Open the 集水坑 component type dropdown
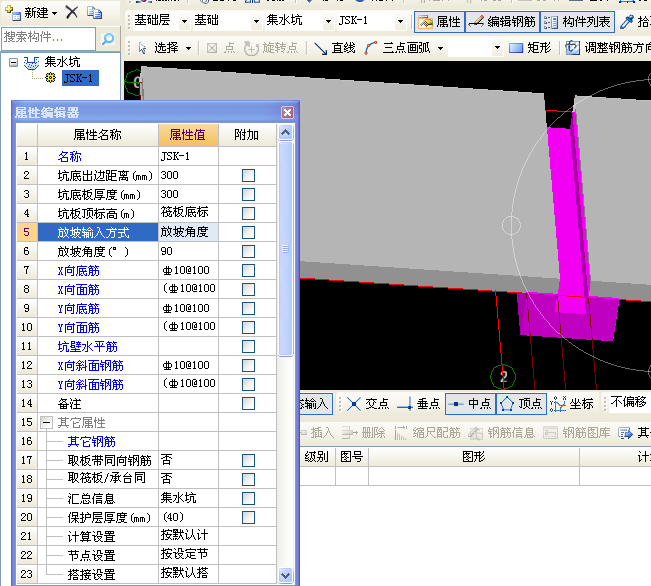 (328, 21)
